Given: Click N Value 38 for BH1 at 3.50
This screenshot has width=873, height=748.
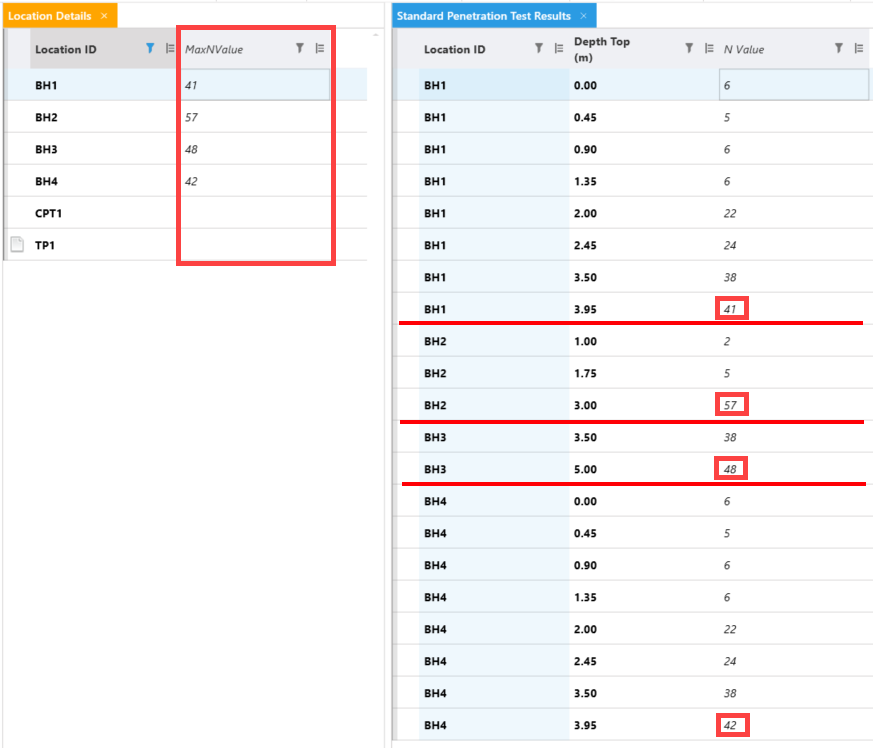Looking at the screenshot, I should [x=793, y=277].
